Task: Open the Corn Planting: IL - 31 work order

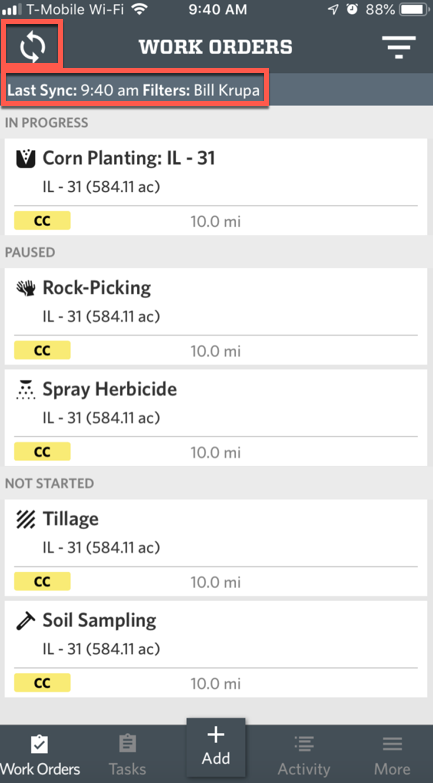Action: click(216, 187)
